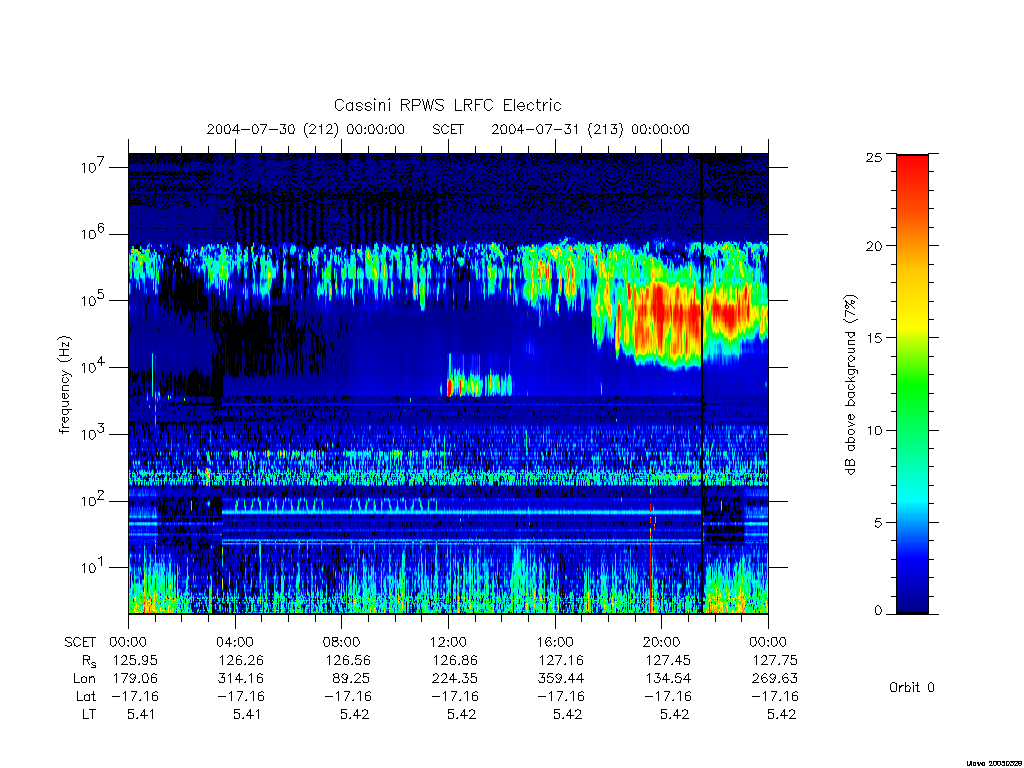Select the longitude value 359.44
This screenshot has width=1024, height=768.
(x=562, y=679)
